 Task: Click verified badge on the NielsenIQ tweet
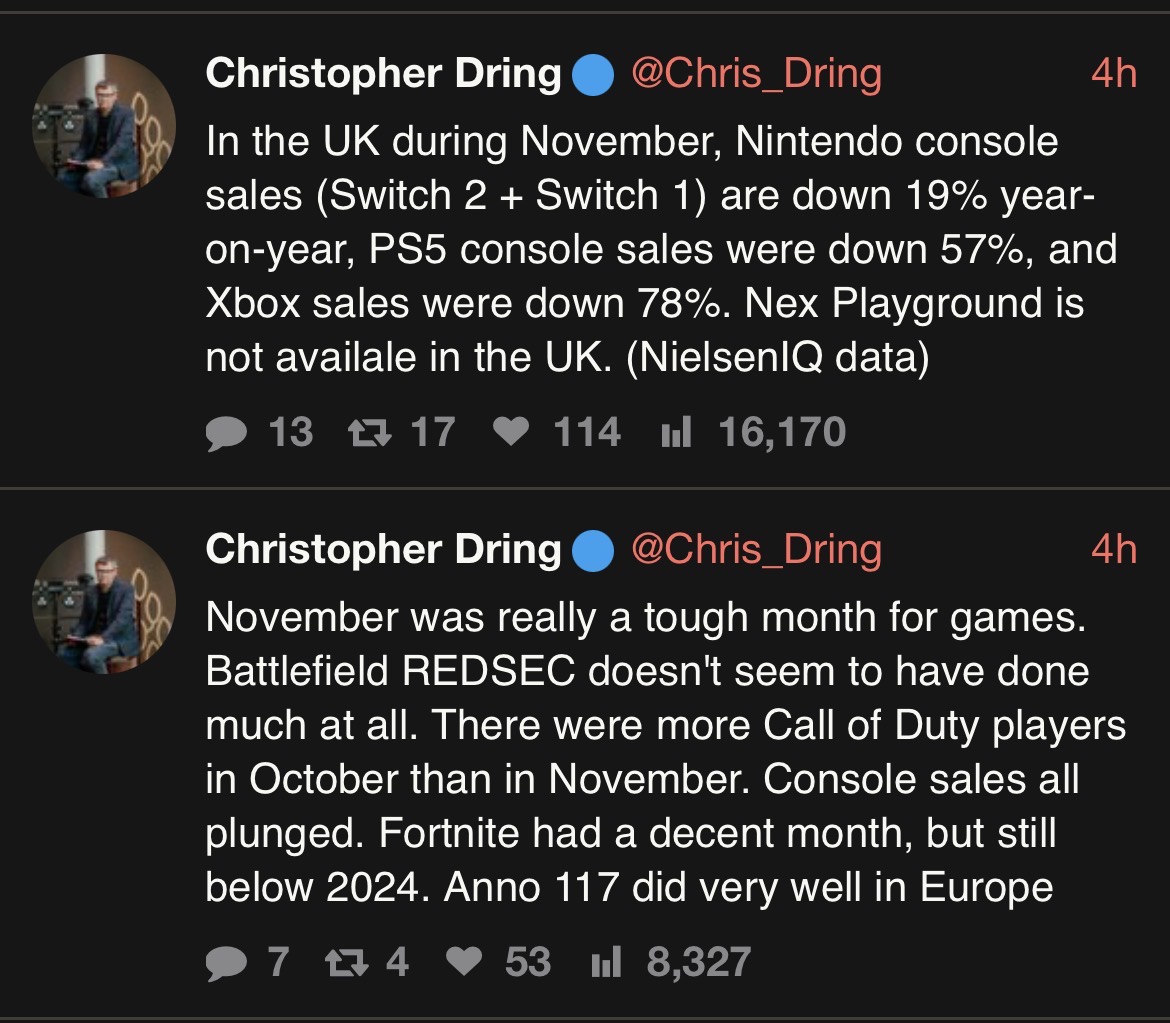click(593, 75)
